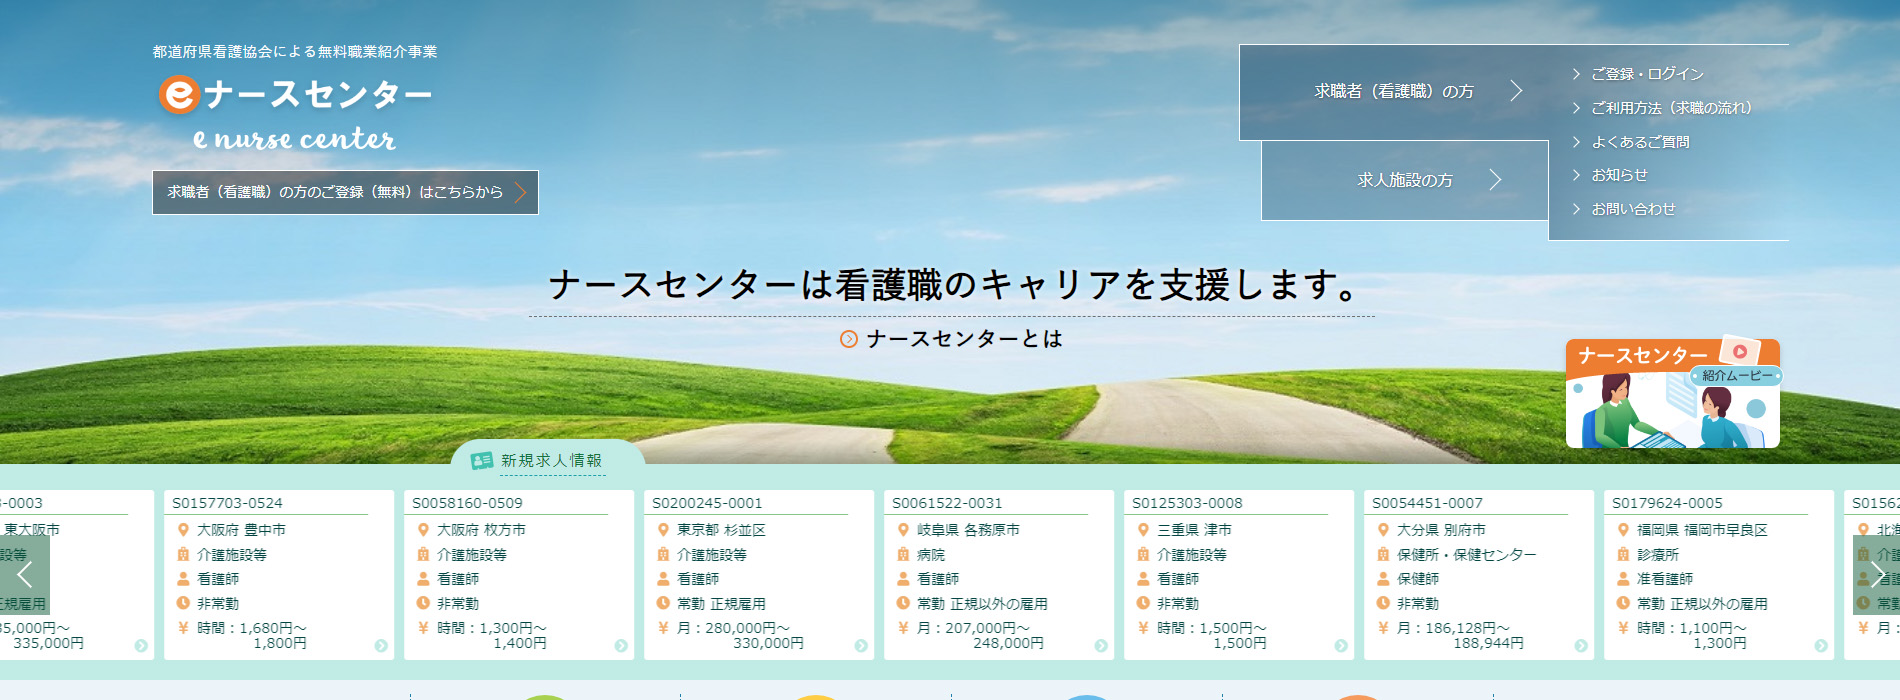Click the orange circle arrow beside ナースセンターとは

(x=849, y=339)
